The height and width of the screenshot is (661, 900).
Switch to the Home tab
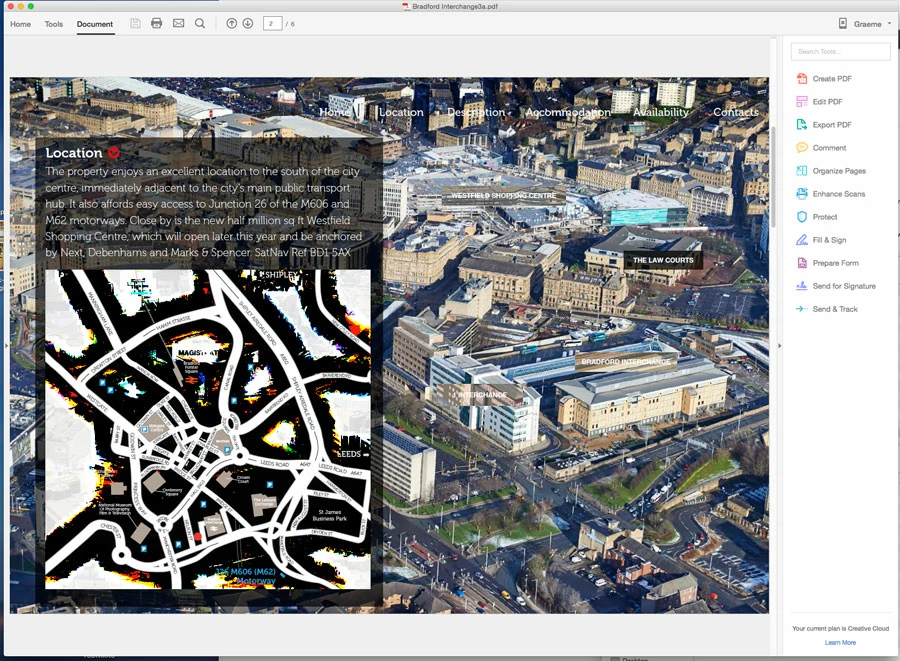pyautogui.click(x=21, y=24)
